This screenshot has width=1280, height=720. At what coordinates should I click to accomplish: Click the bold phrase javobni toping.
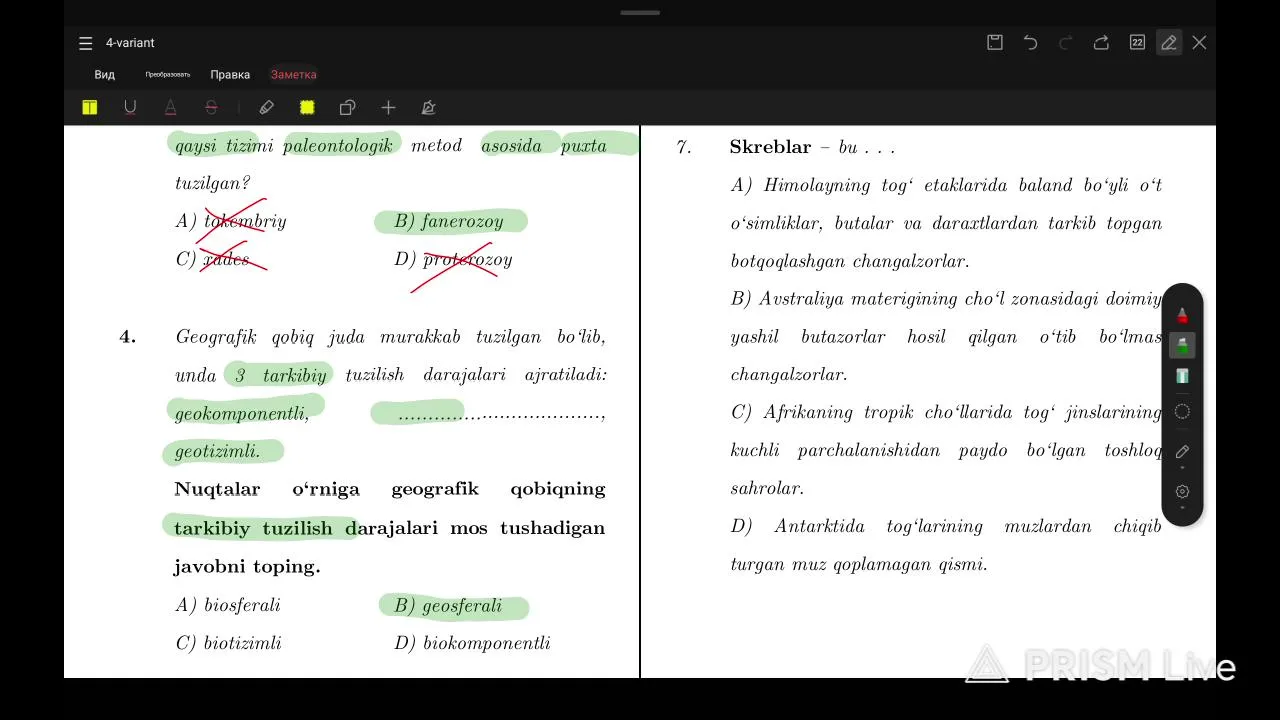point(247,567)
